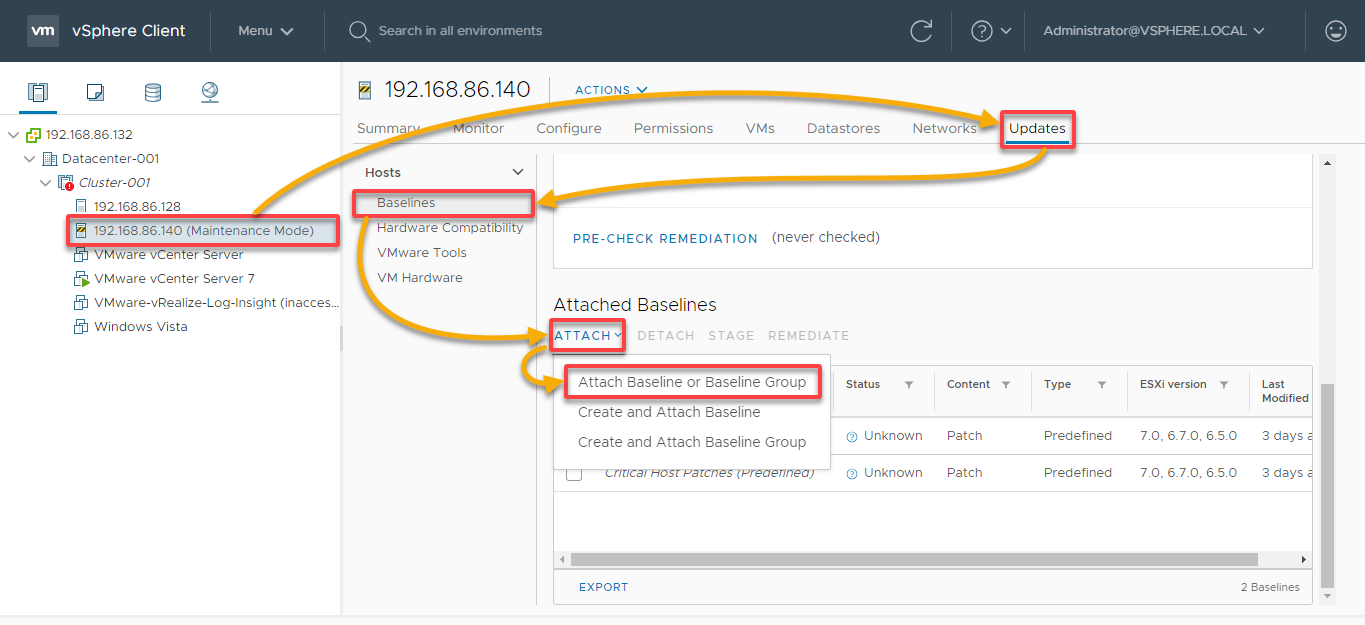Switch to the VMs tab
Image resolution: width=1365 pixels, height=625 pixels.
pos(760,128)
